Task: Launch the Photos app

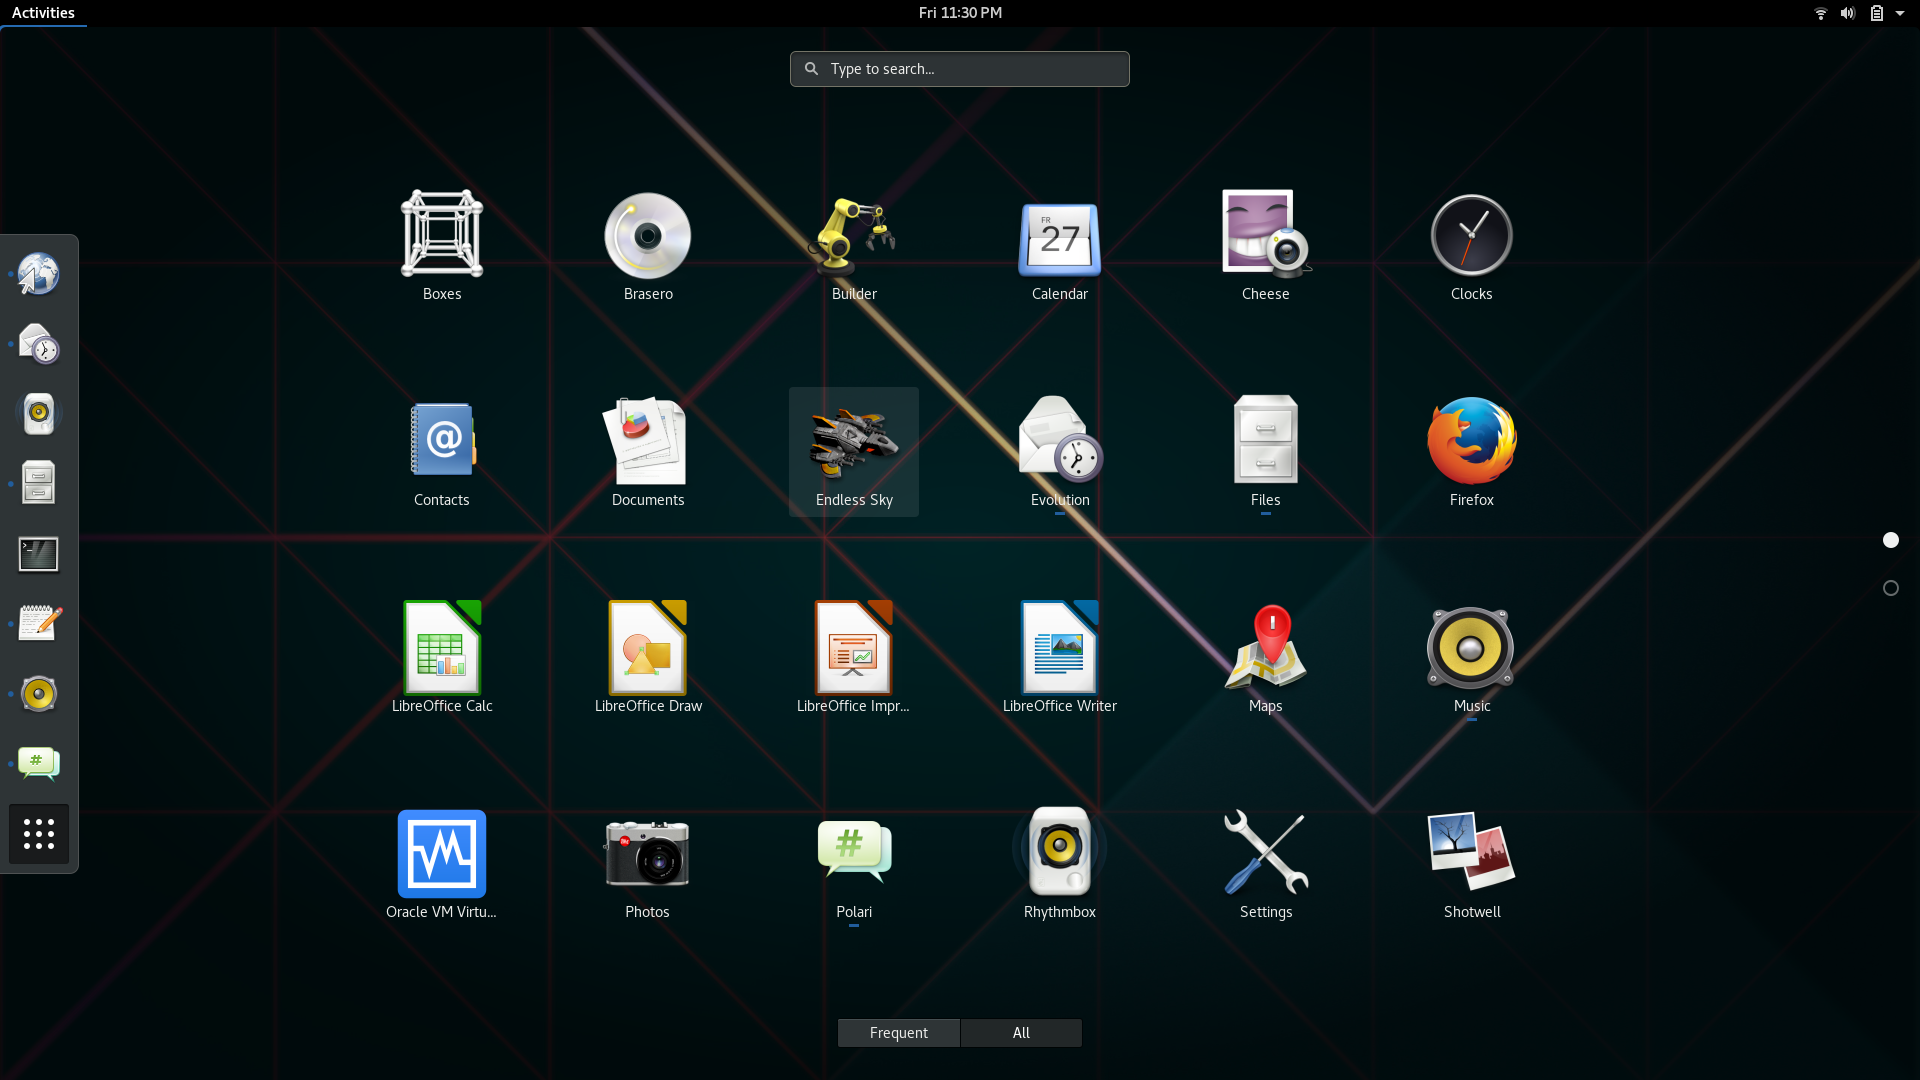Action: tap(648, 864)
